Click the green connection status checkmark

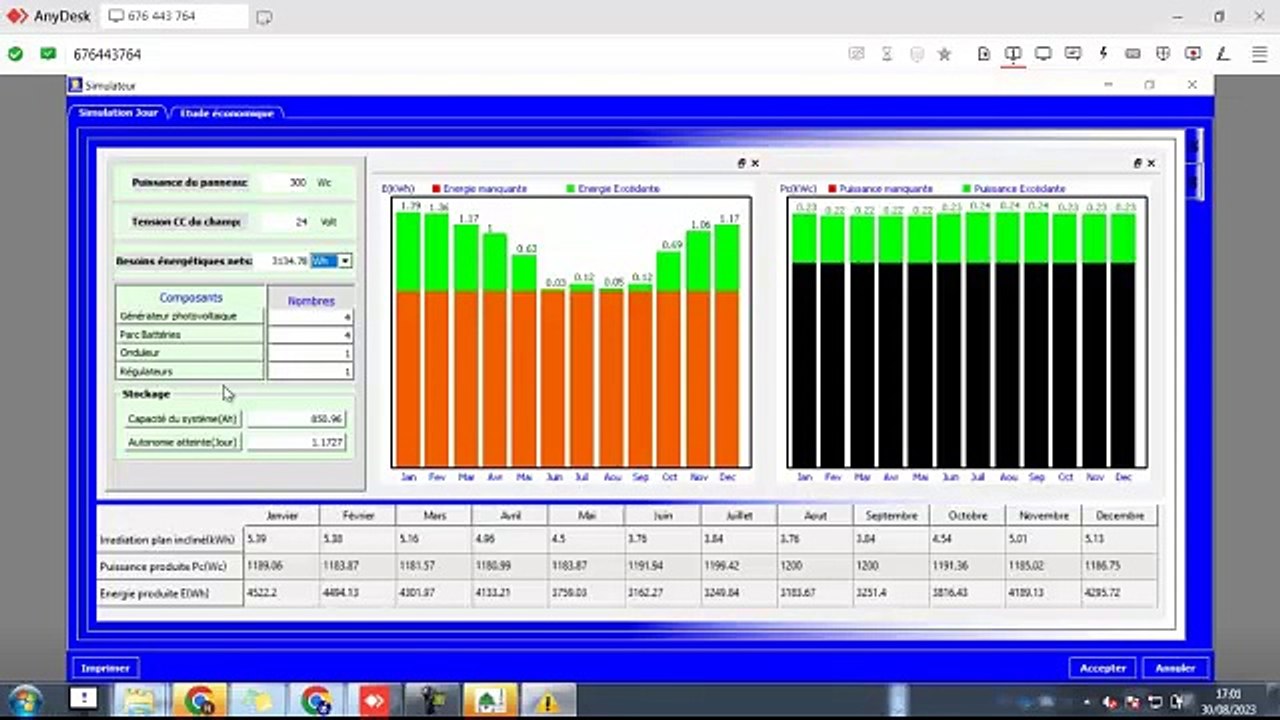pyautogui.click(x=15, y=54)
